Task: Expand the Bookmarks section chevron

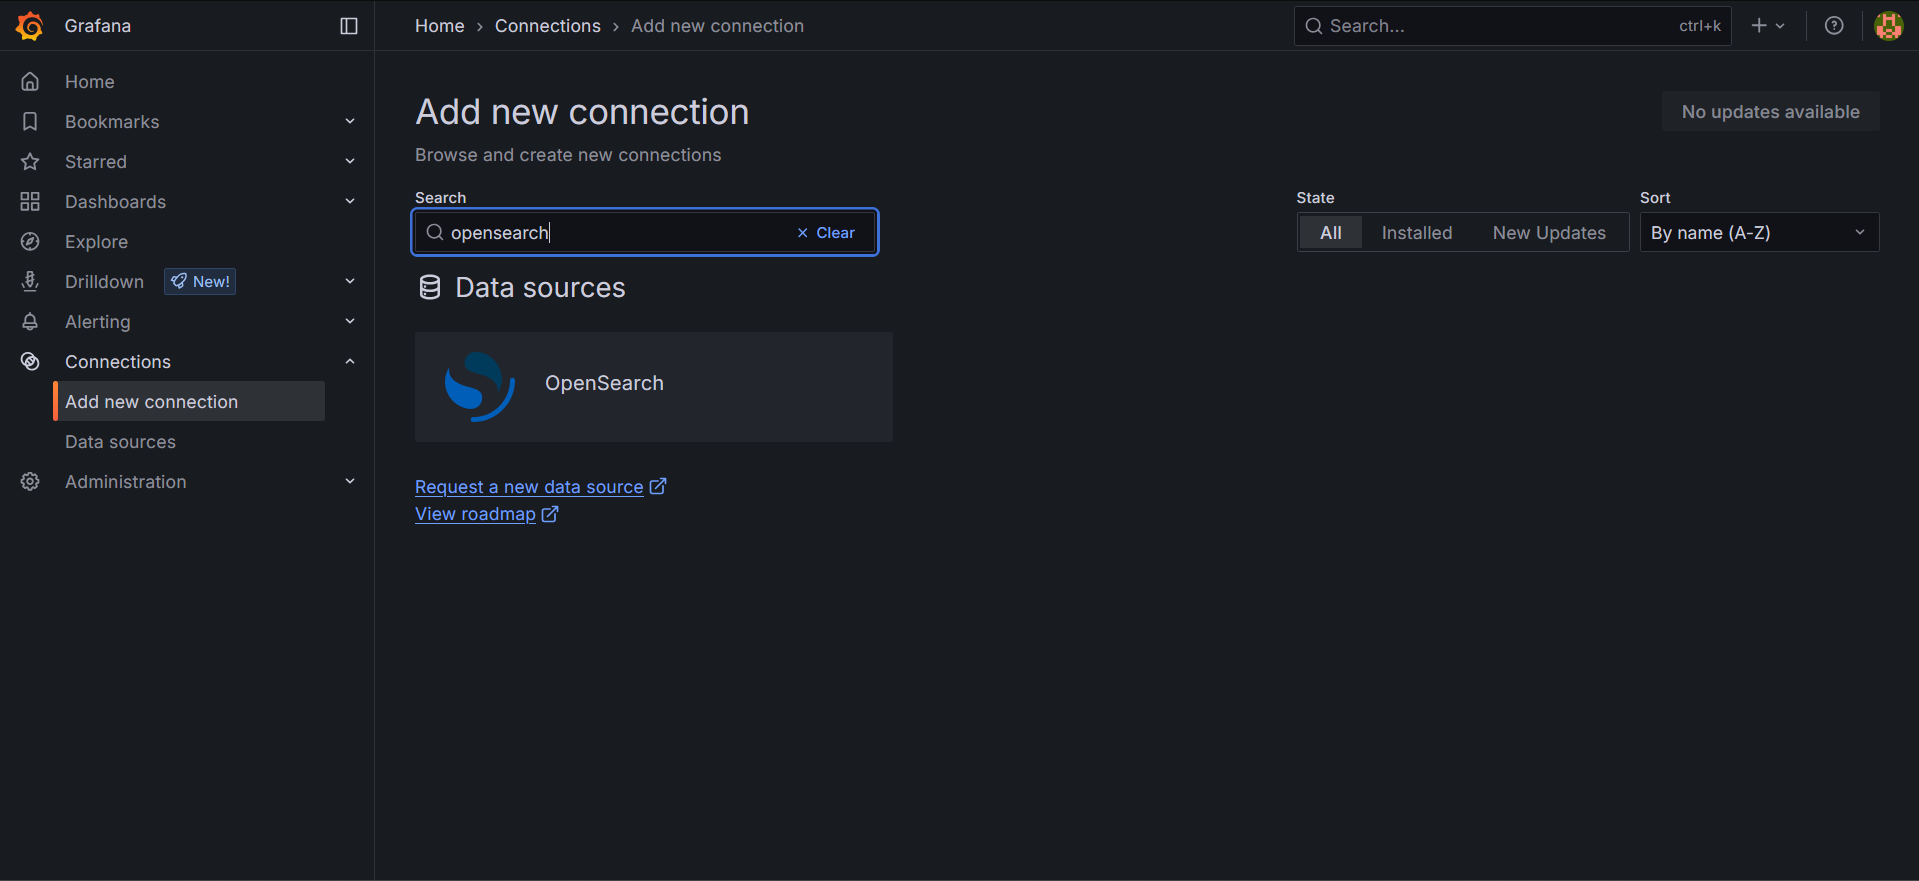Action: (x=350, y=122)
